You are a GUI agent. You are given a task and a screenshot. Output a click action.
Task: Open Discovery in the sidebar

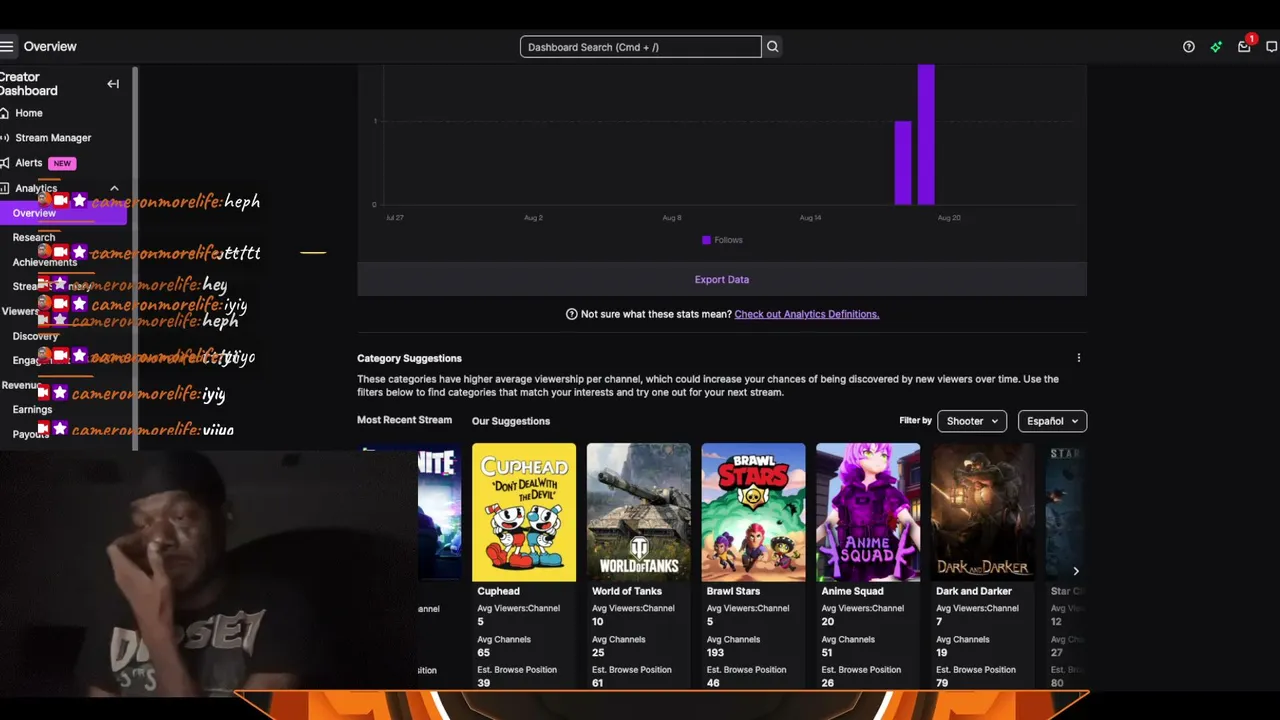[x=35, y=336]
